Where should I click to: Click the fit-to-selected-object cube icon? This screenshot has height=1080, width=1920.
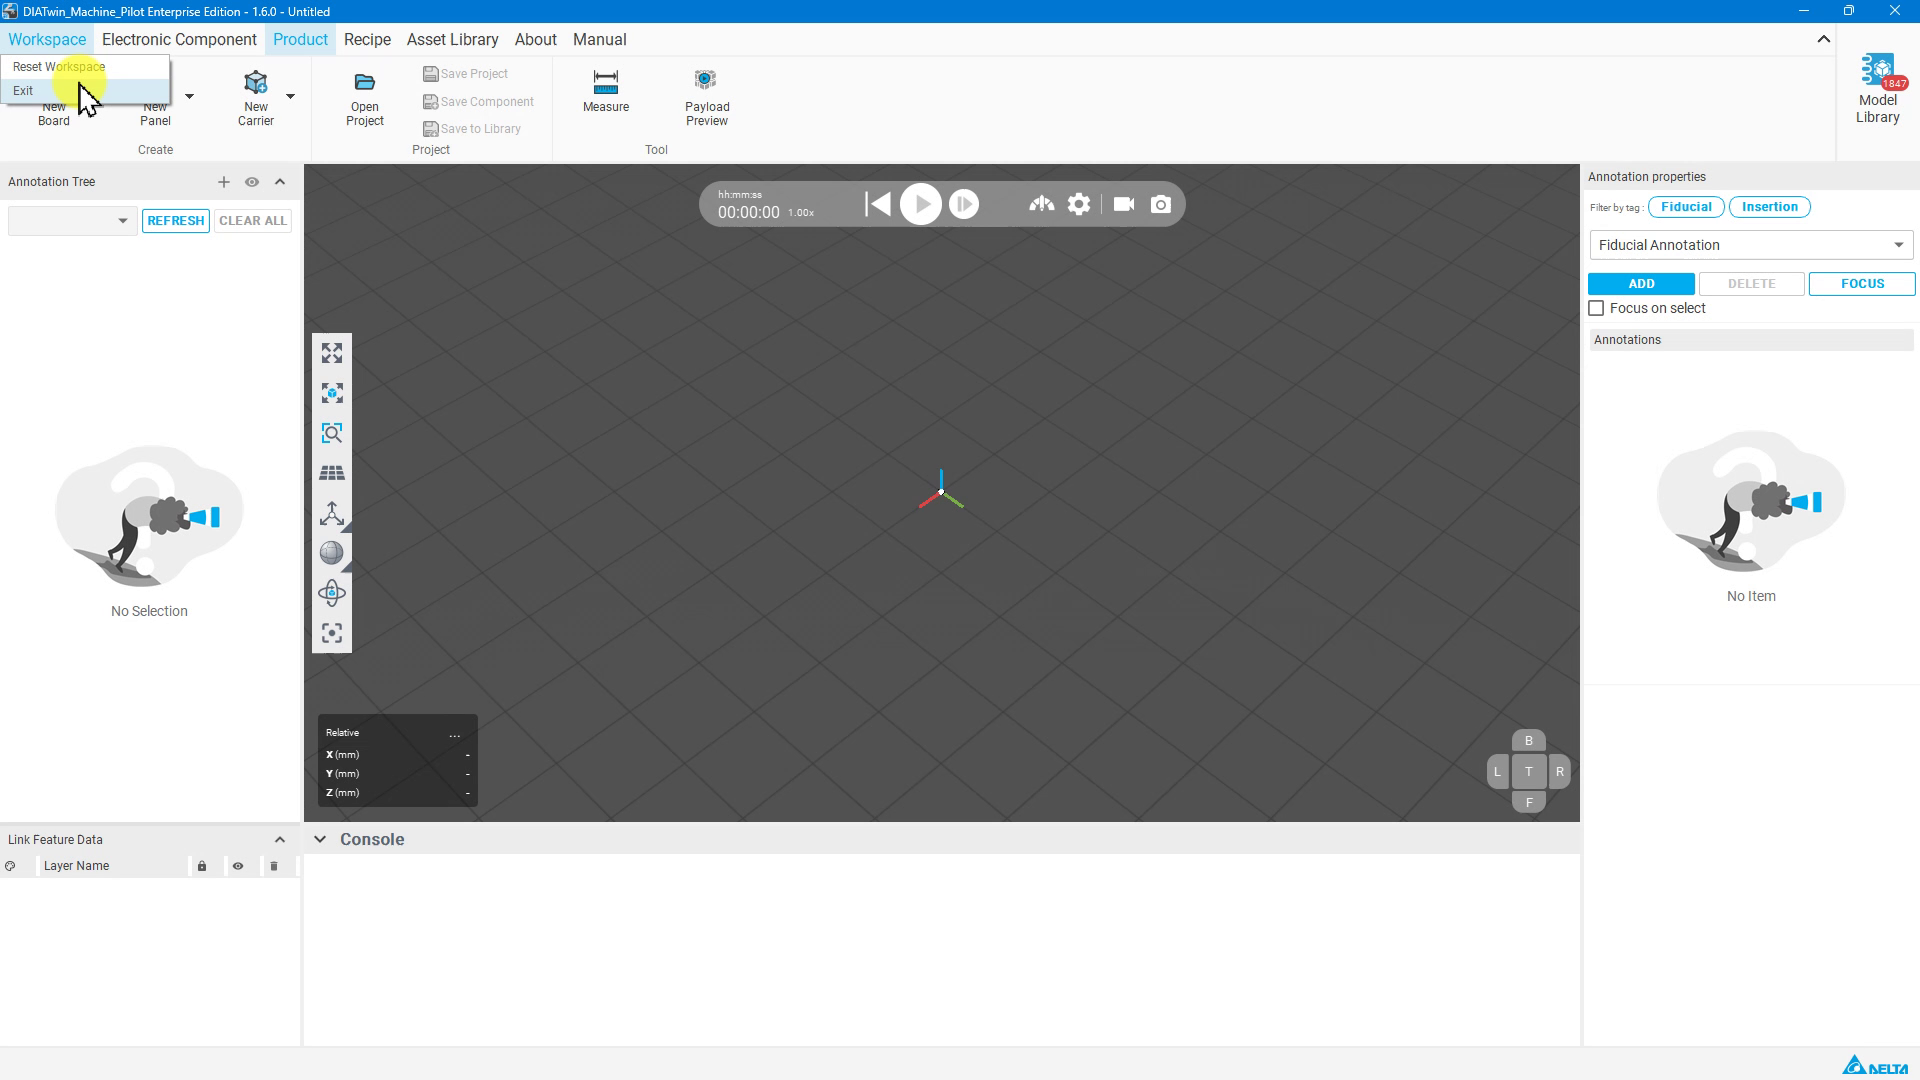(x=332, y=393)
